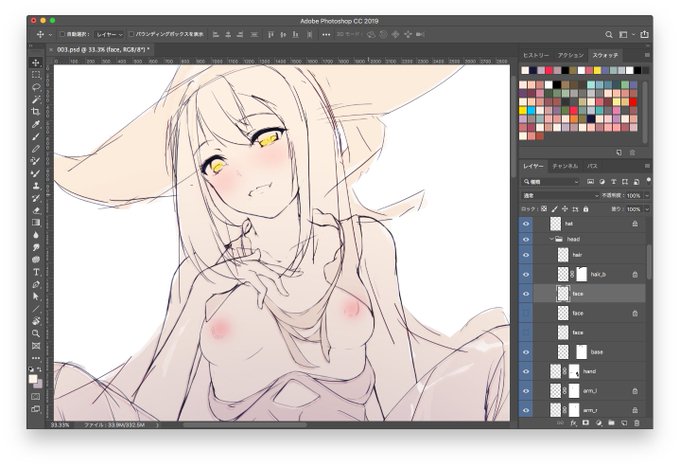This screenshot has height=467, width=680.
Task: Open the search magnifier in options bar
Action: (x=609, y=34)
